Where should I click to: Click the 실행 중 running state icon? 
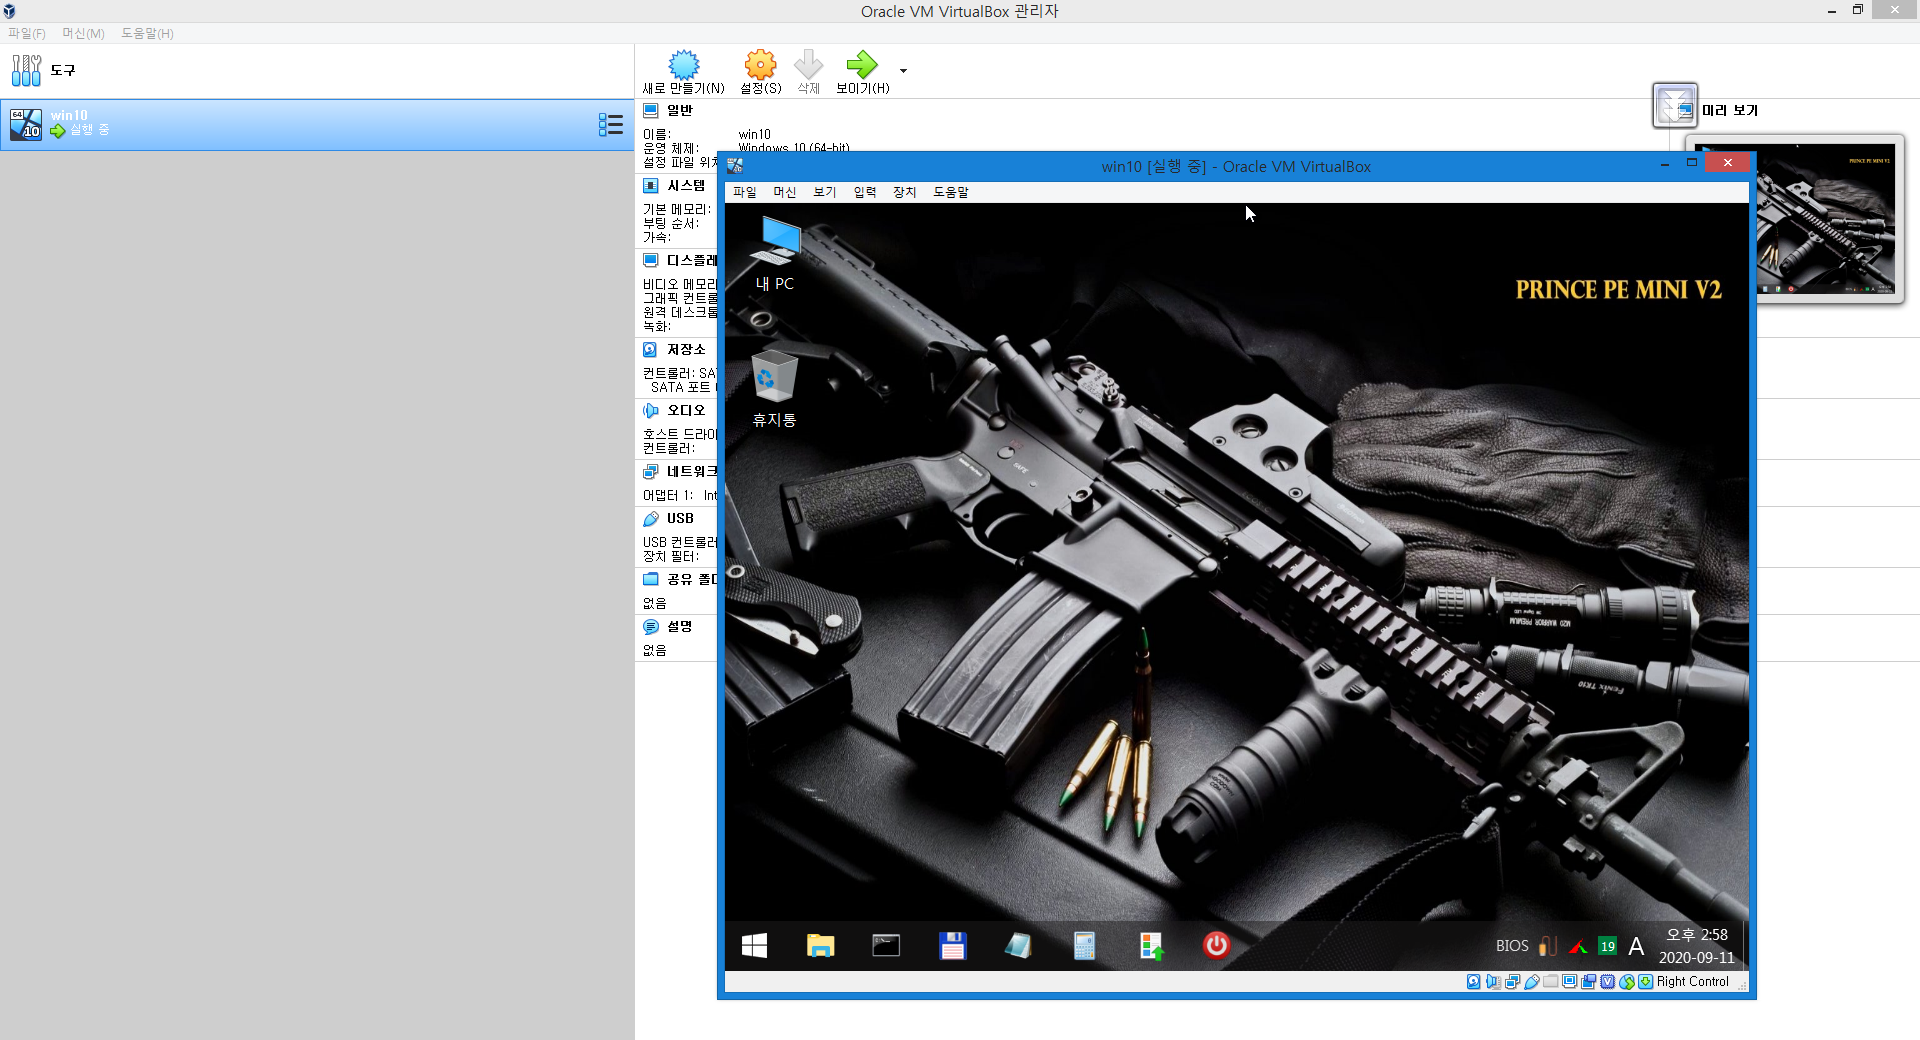coord(58,131)
